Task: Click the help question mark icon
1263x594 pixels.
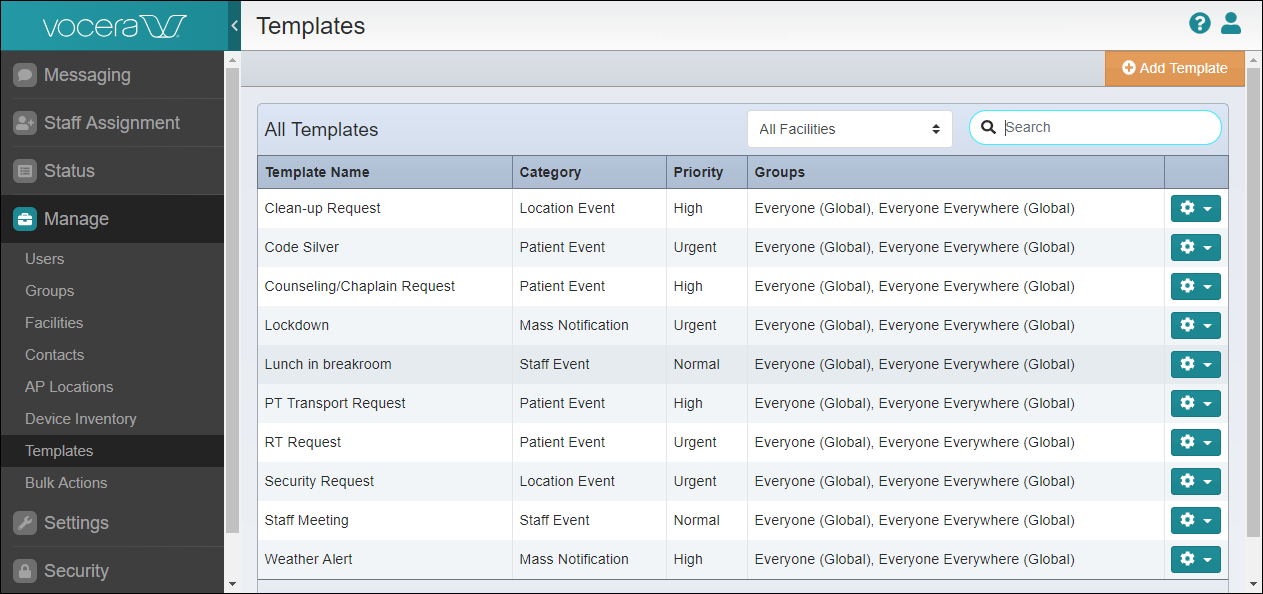Action: 1199,24
